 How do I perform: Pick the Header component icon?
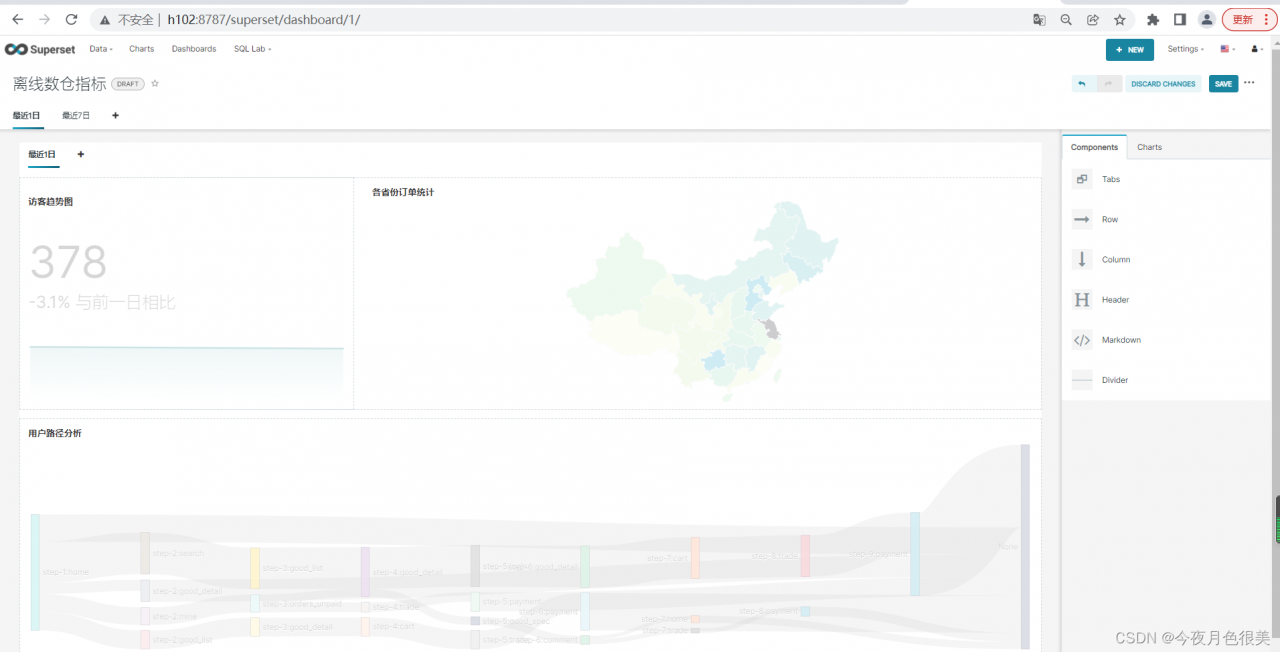1082,300
